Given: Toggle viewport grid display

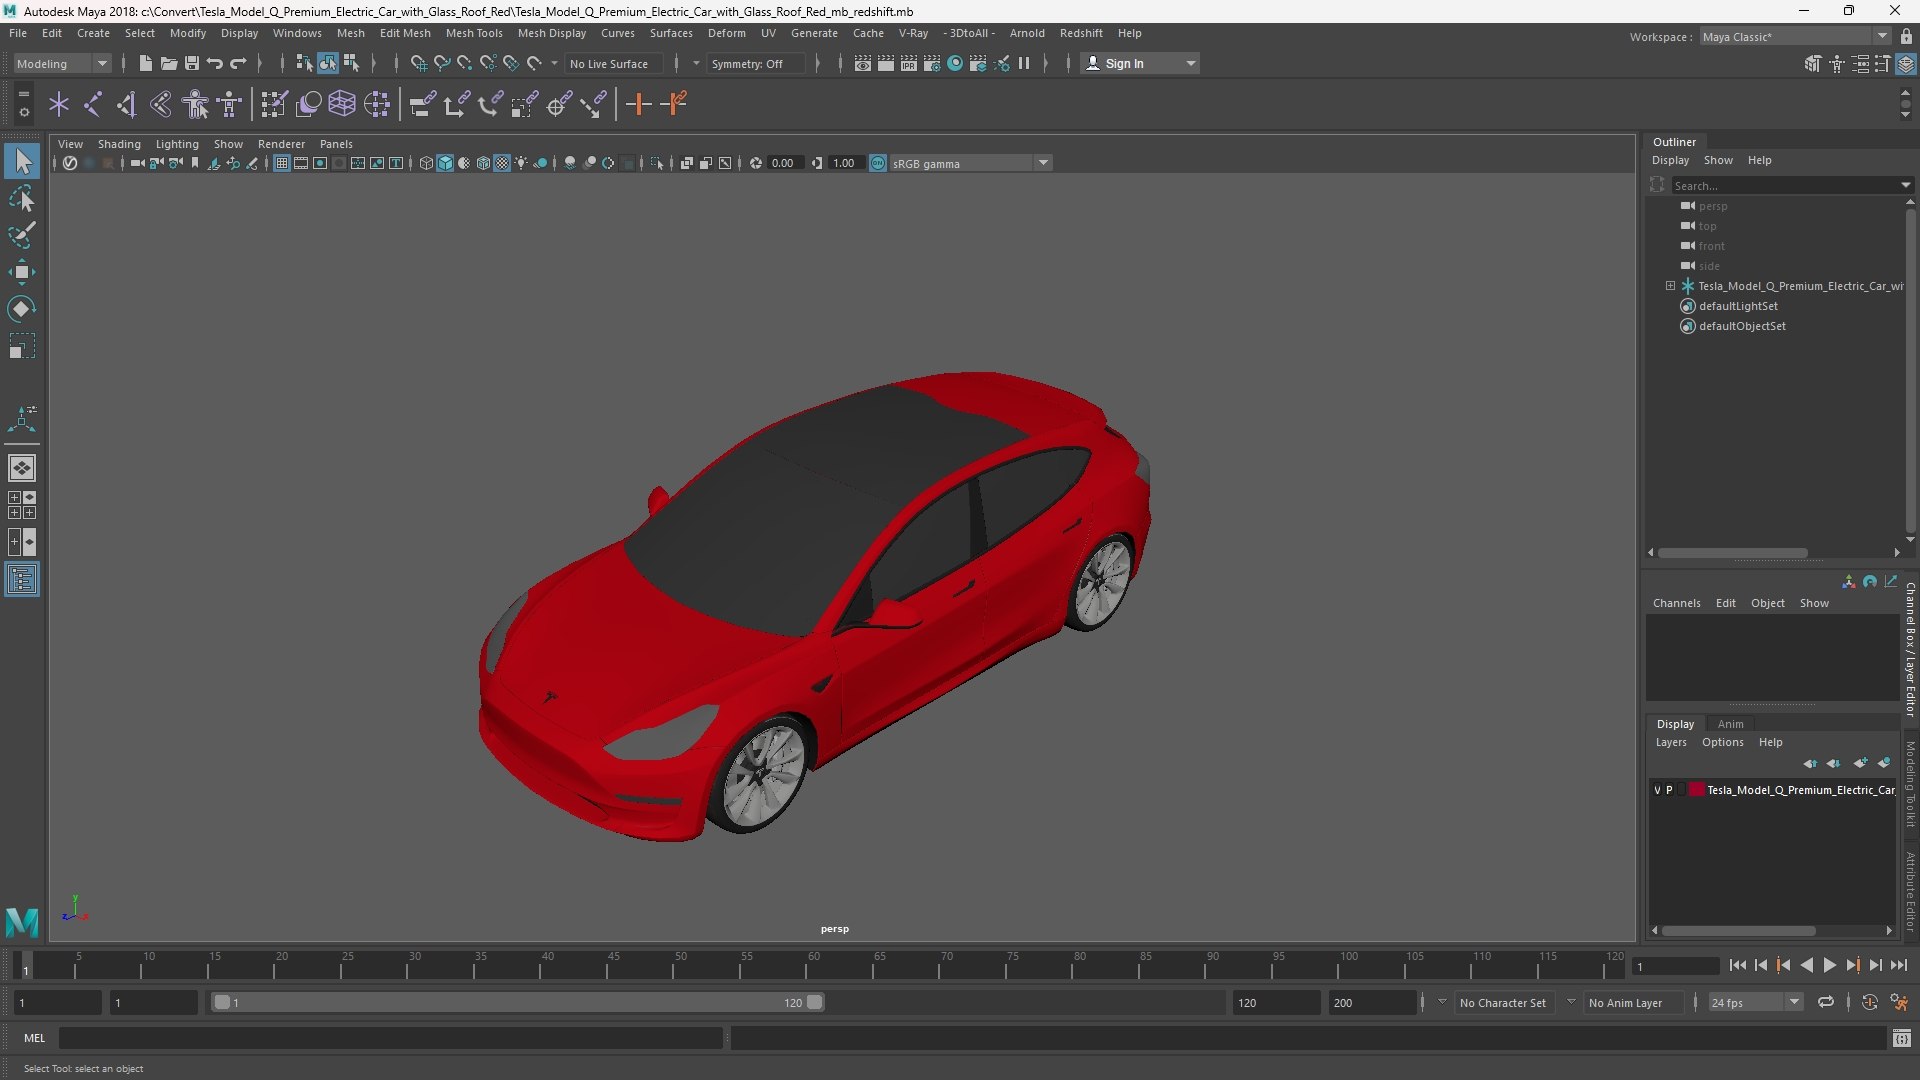Looking at the screenshot, I should click(282, 163).
